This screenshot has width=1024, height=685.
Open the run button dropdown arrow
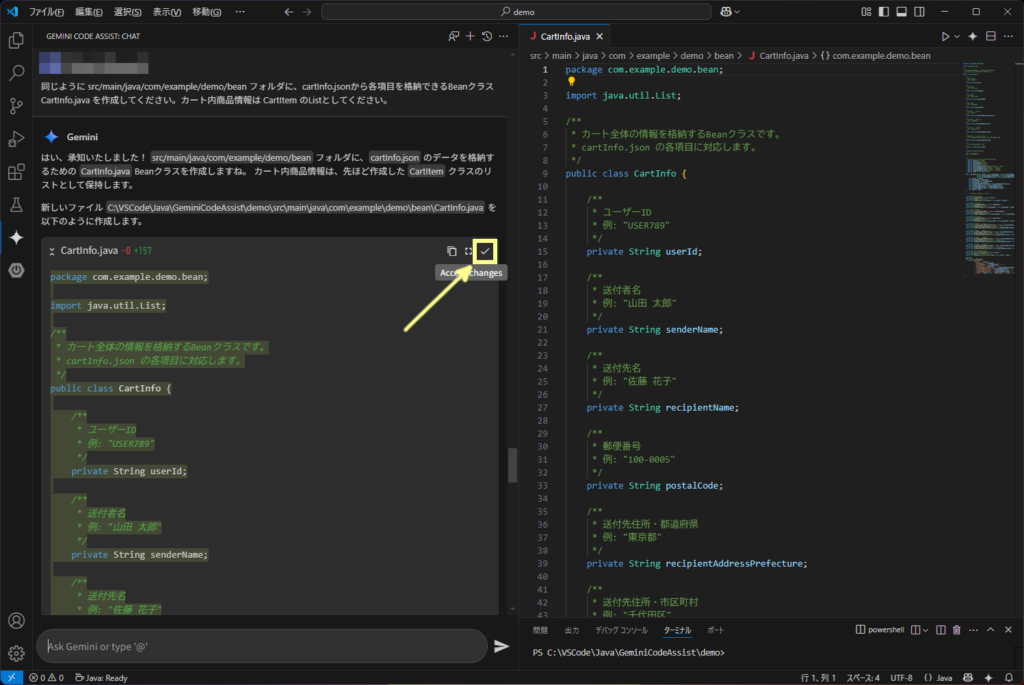point(957,37)
